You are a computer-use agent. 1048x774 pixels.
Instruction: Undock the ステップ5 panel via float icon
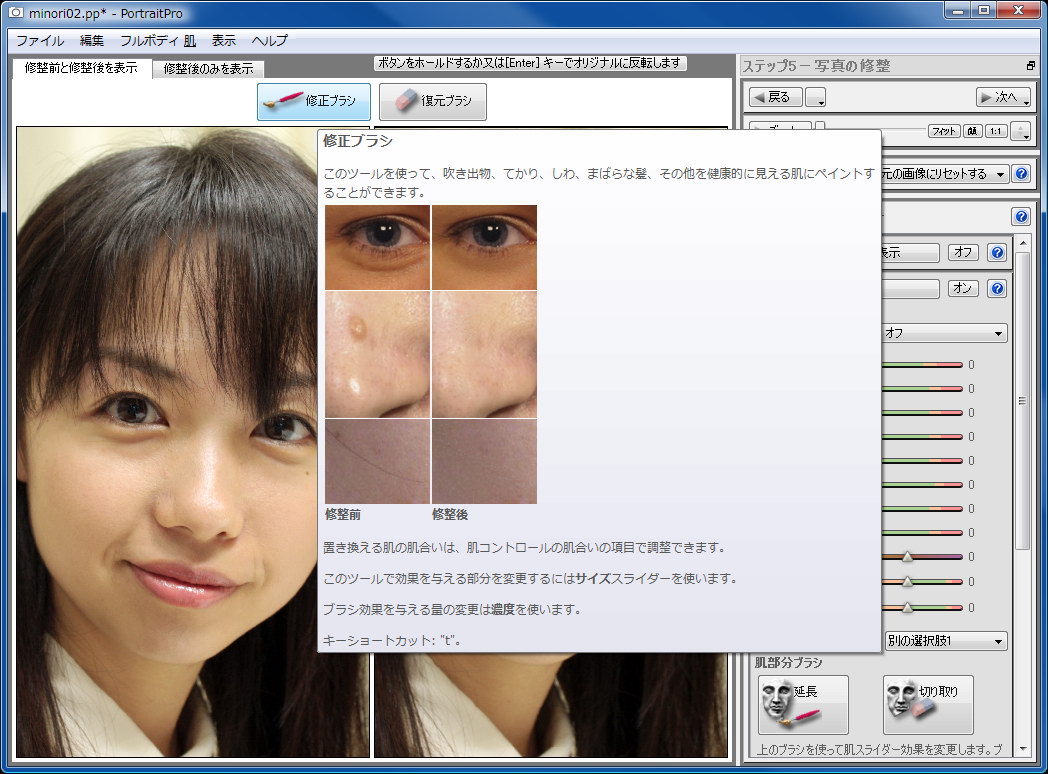(1031, 66)
